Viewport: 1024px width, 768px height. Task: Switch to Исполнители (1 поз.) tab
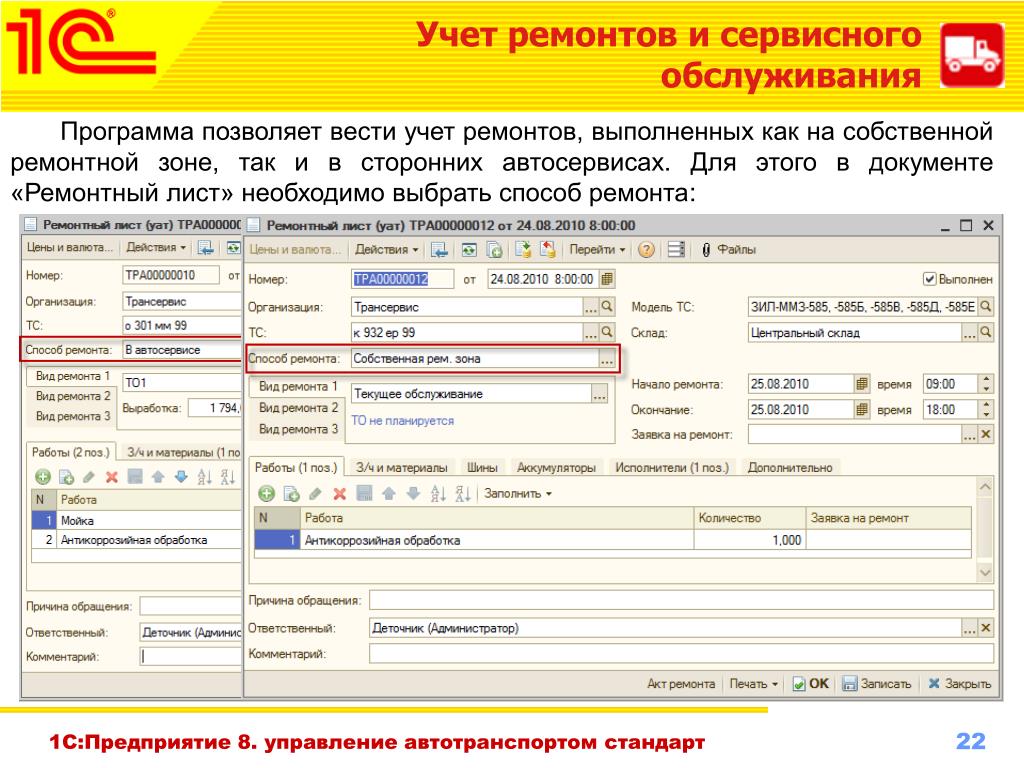click(x=672, y=468)
